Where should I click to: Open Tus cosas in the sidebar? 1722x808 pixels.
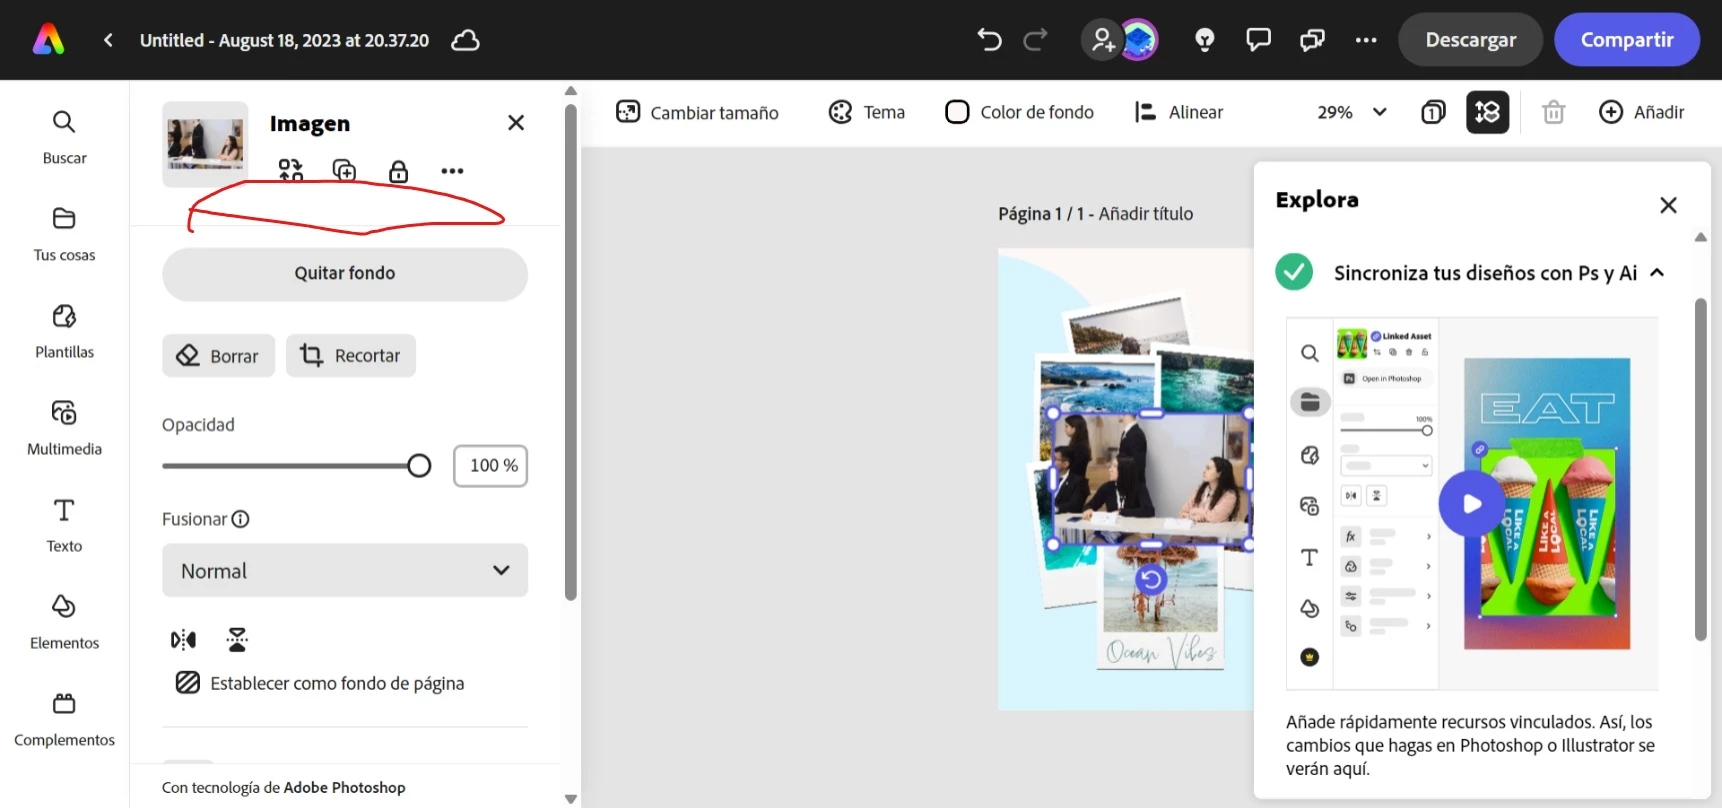[64, 234]
